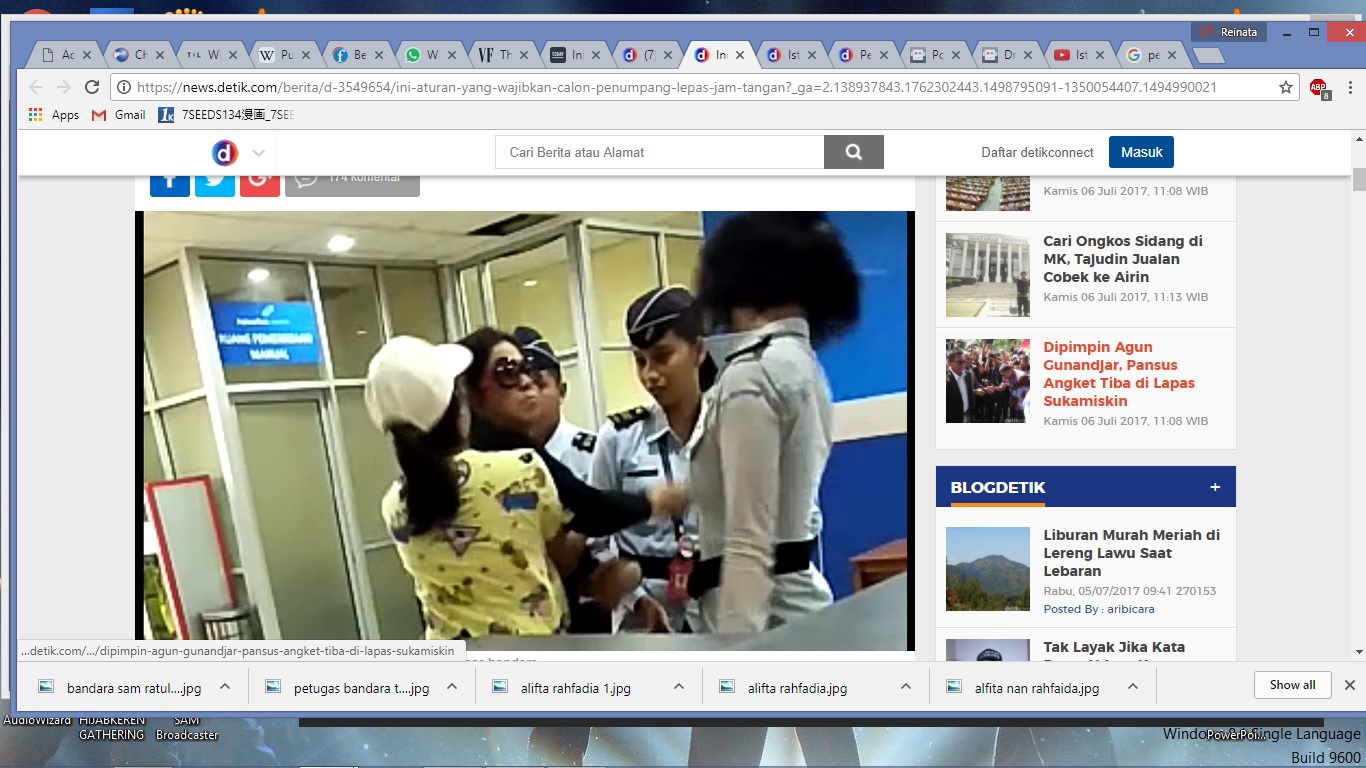This screenshot has height=768, width=1366.
Task: Switch to the Google 'pe' tab
Action: pos(1151,55)
